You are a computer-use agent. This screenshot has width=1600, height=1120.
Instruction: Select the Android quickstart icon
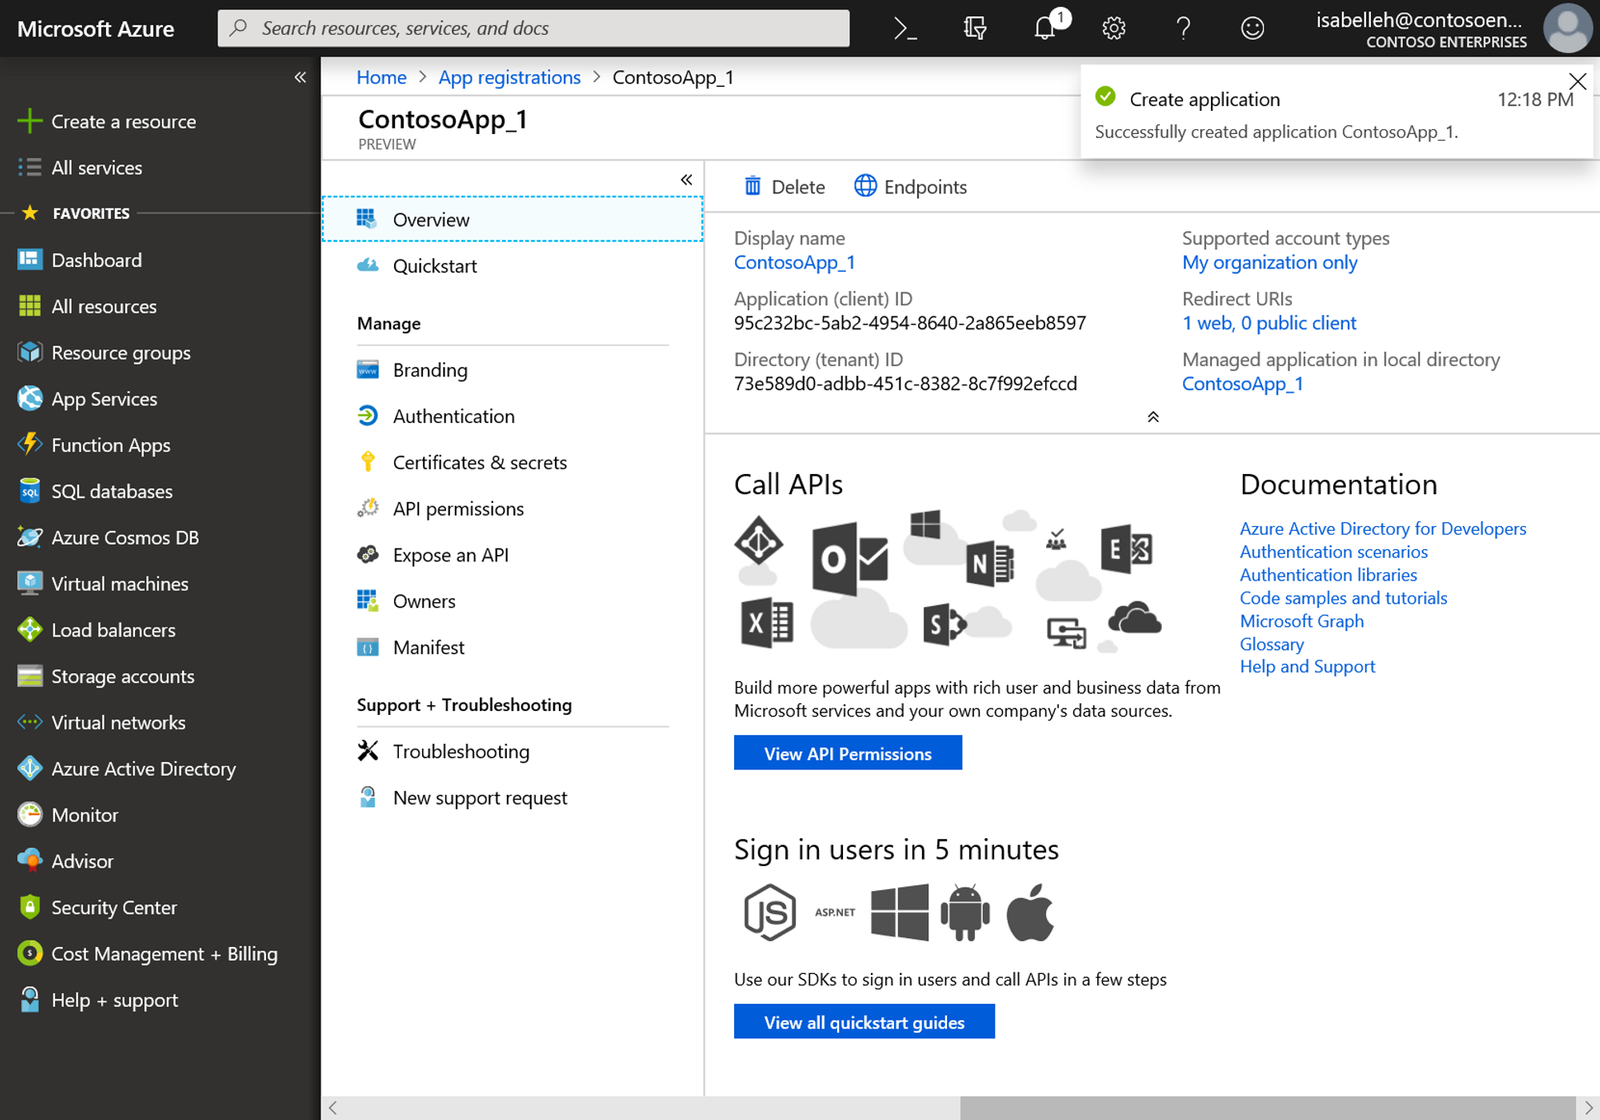(965, 912)
